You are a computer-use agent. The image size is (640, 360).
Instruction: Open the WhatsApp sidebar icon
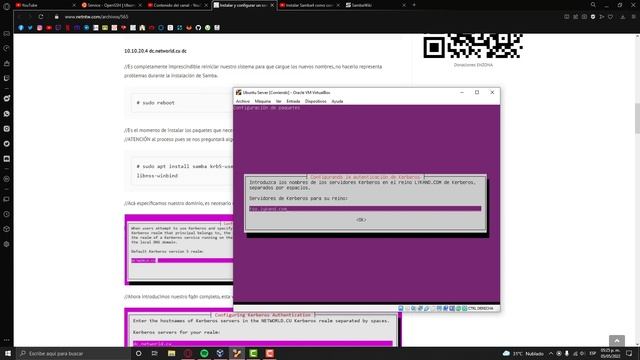tap(7, 113)
